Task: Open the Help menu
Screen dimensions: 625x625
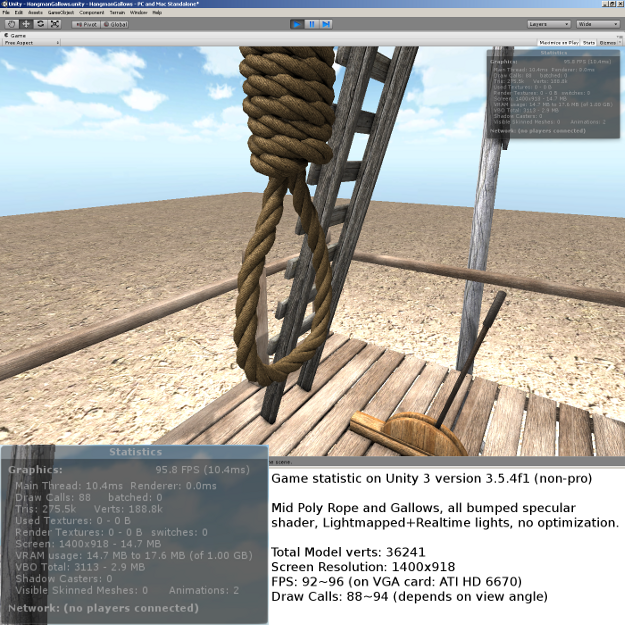Action: 157,13
